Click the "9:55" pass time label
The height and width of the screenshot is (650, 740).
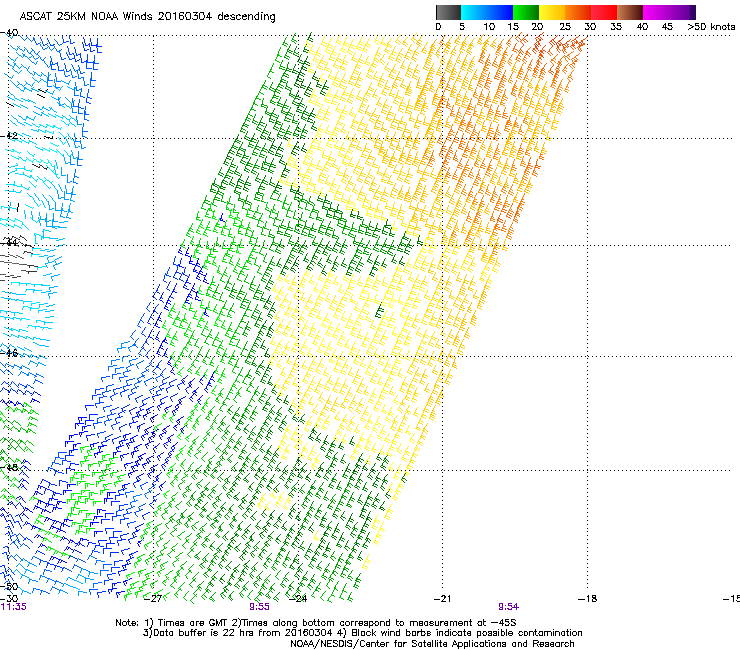pyautogui.click(x=260, y=607)
